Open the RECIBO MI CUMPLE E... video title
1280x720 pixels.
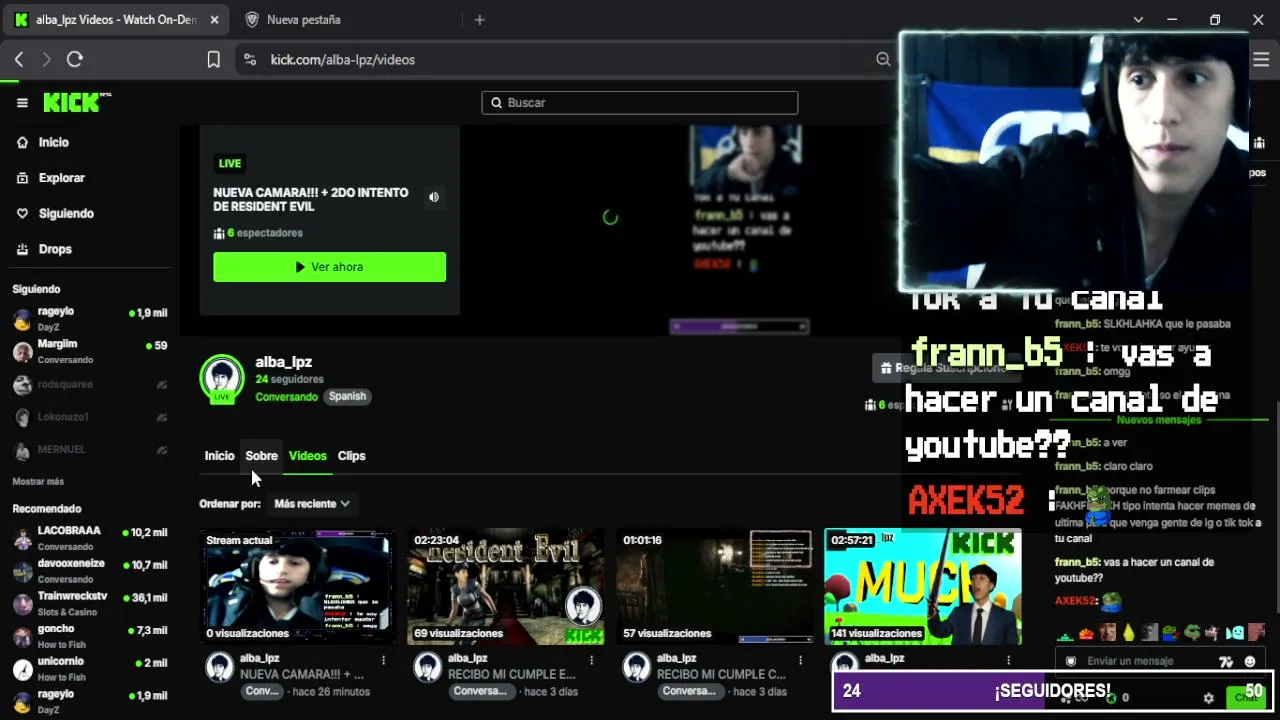512,675
